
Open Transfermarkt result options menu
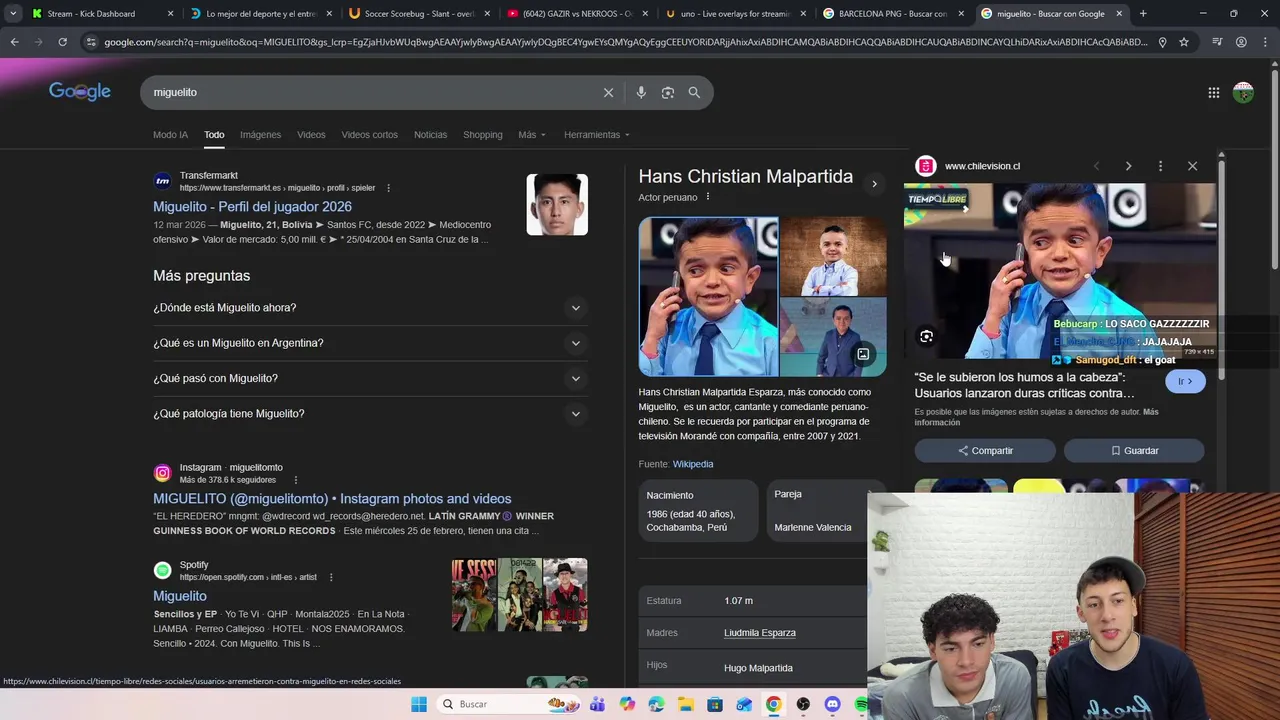[388, 188]
